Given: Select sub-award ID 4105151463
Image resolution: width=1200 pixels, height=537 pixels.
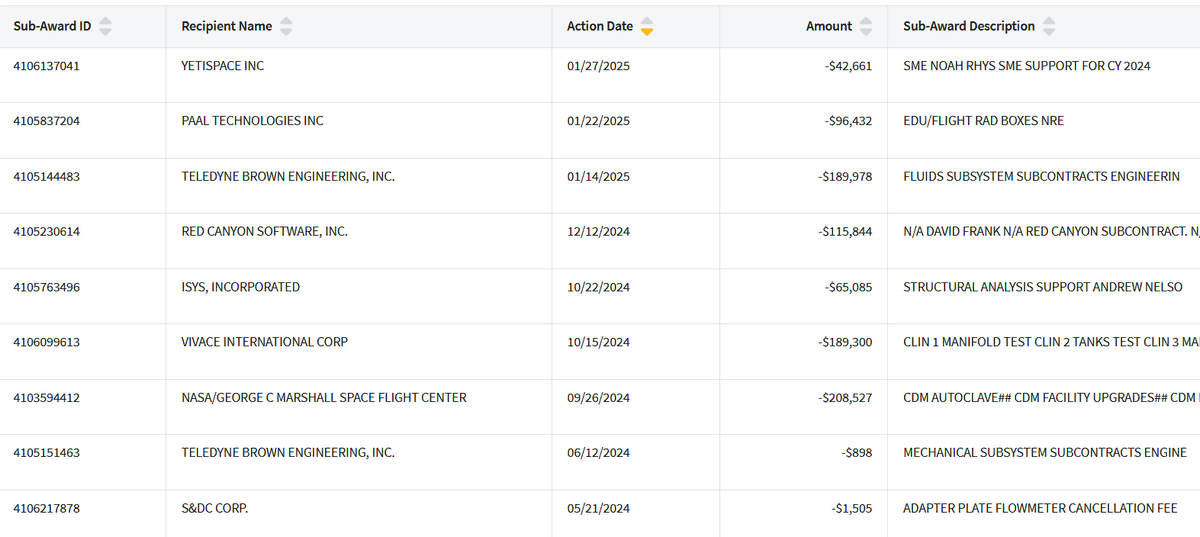Looking at the screenshot, I should pos(46,452).
